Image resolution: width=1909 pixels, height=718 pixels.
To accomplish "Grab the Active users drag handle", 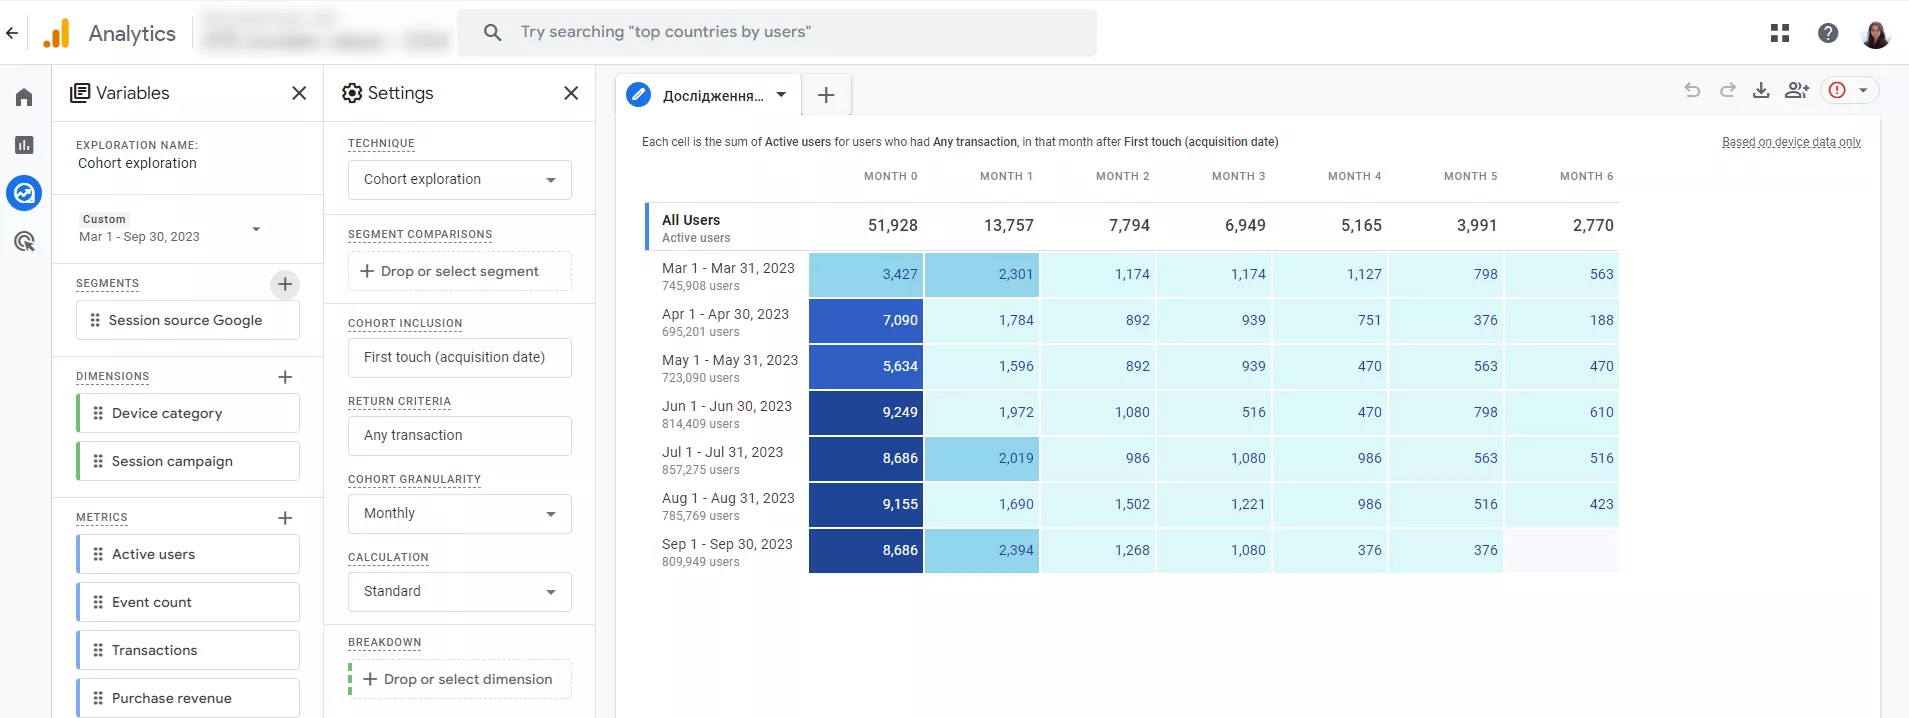I will click(98, 554).
